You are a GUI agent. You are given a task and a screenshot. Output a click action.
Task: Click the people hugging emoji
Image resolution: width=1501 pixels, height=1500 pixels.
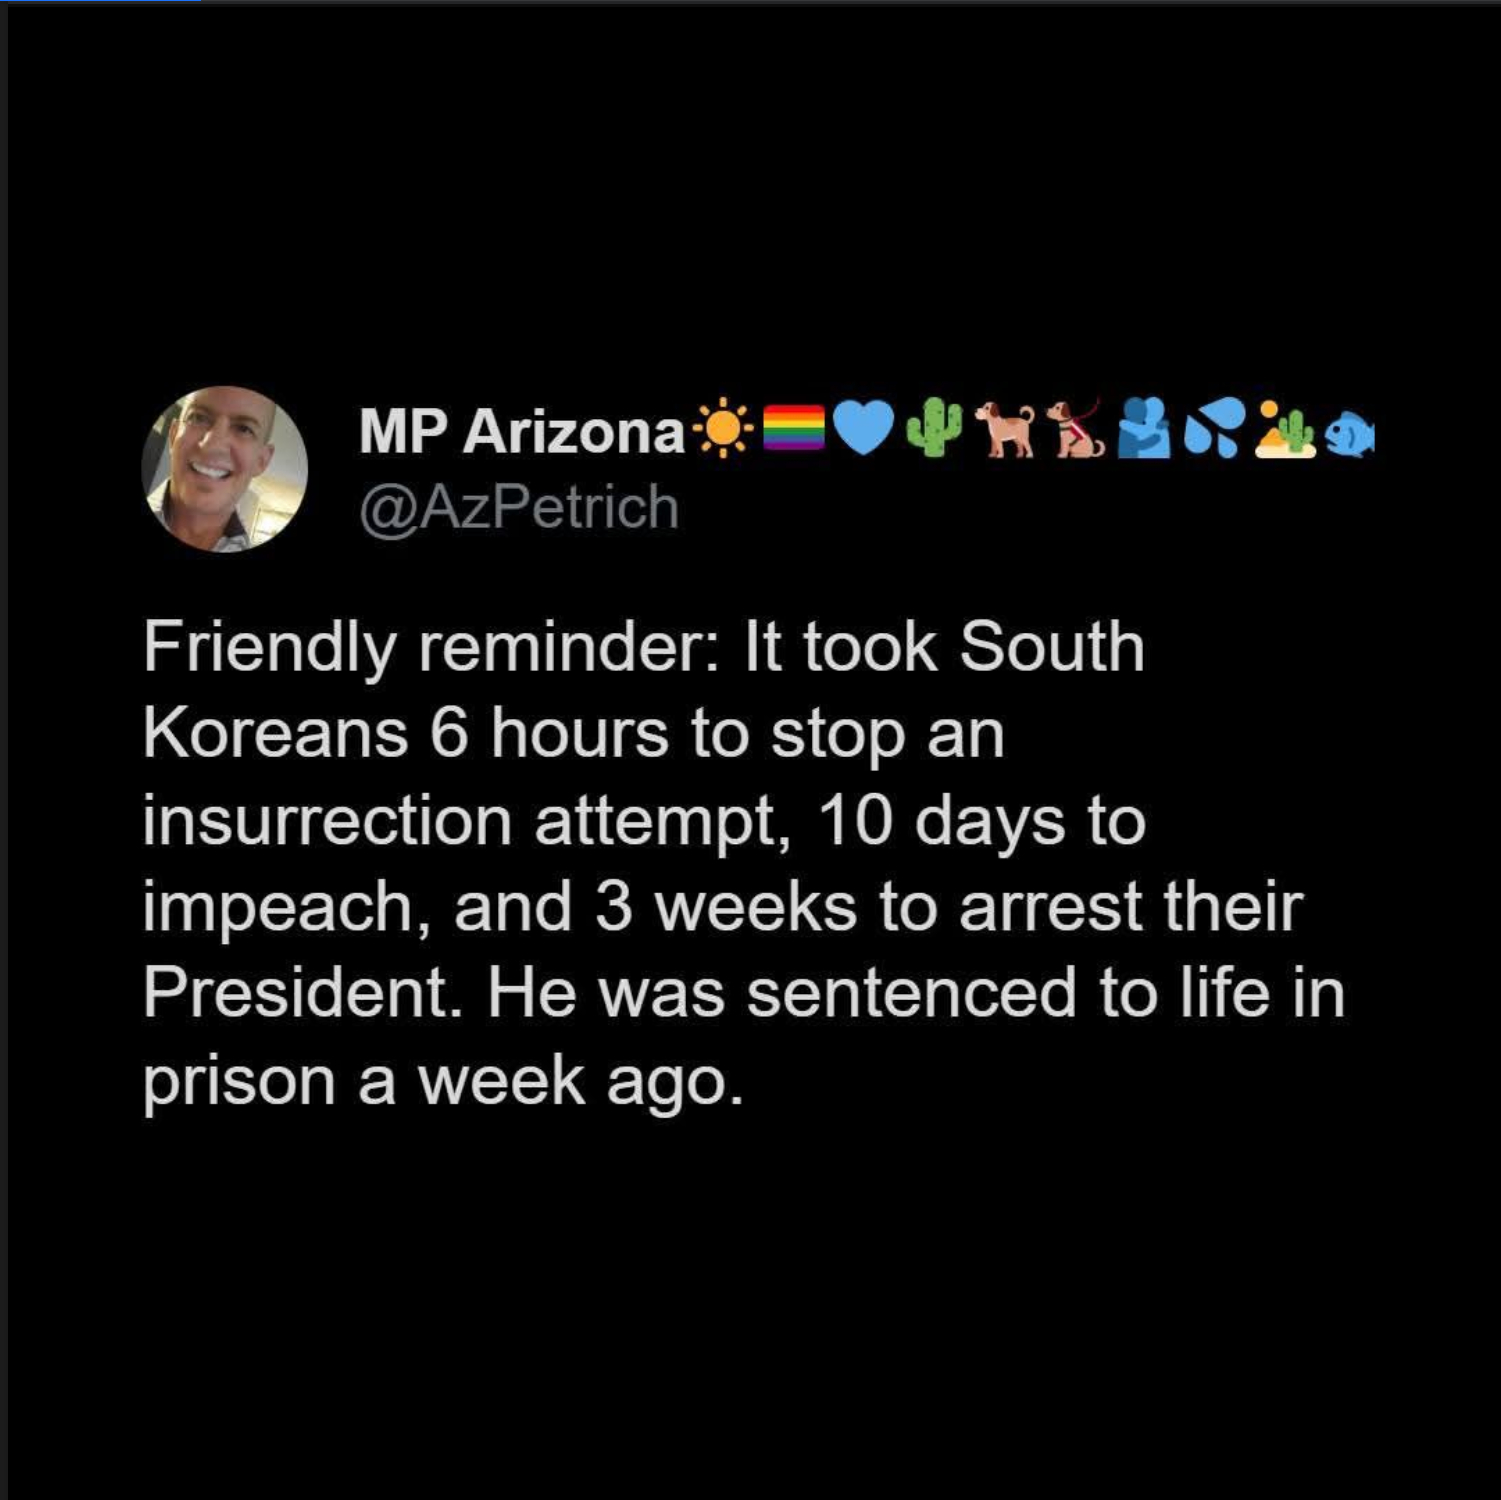click(x=1143, y=430)
